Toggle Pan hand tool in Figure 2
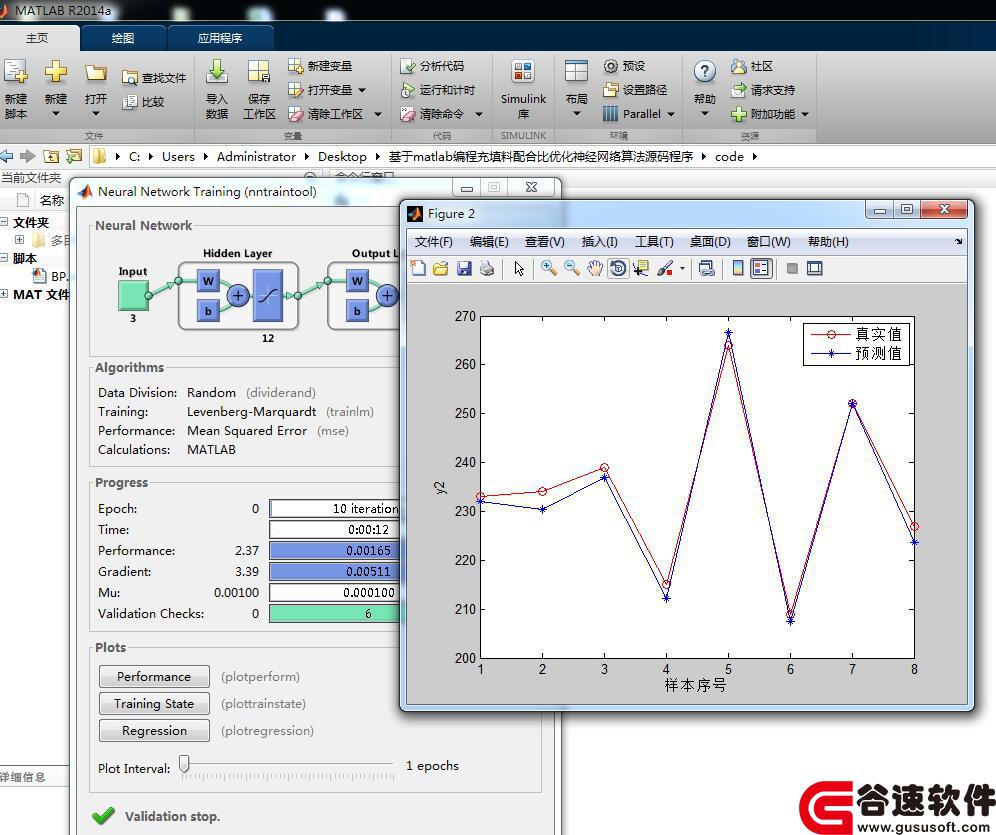996x835 pixels. [595, 269]
